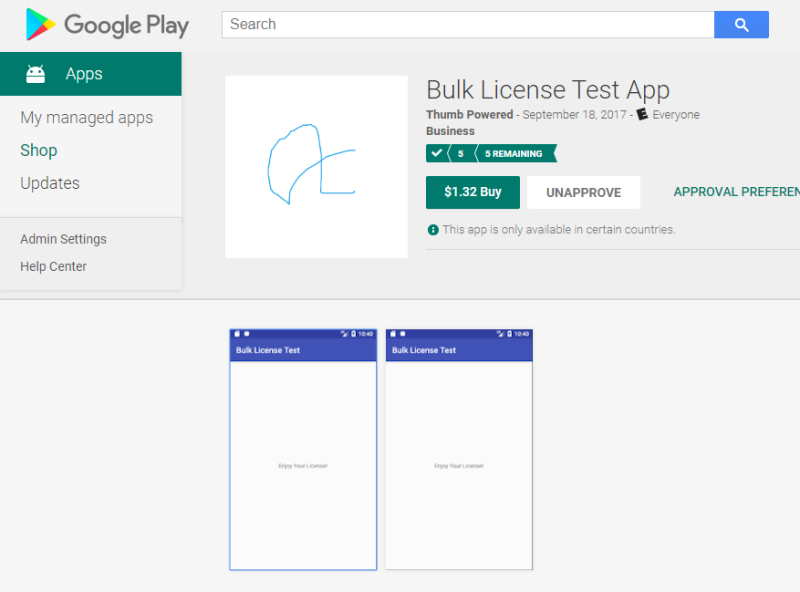Click the blue search magnifier button
800x592 pixels.
[x=741, y=24]
